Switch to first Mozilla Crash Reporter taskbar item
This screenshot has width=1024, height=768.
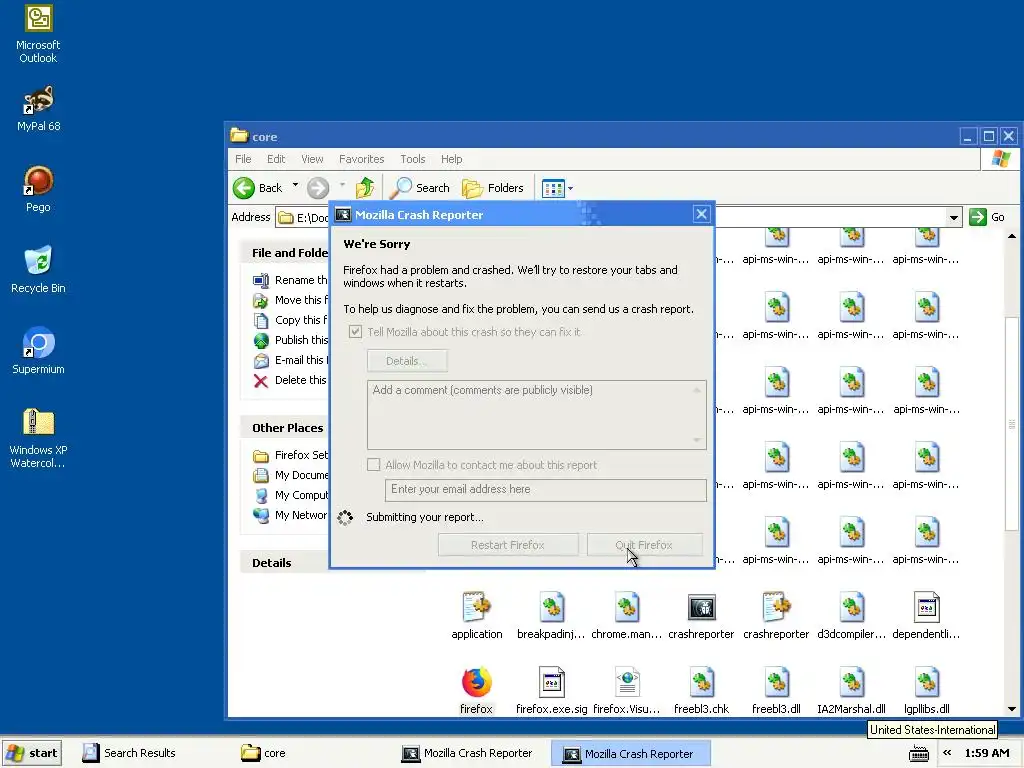coord(468,753)
